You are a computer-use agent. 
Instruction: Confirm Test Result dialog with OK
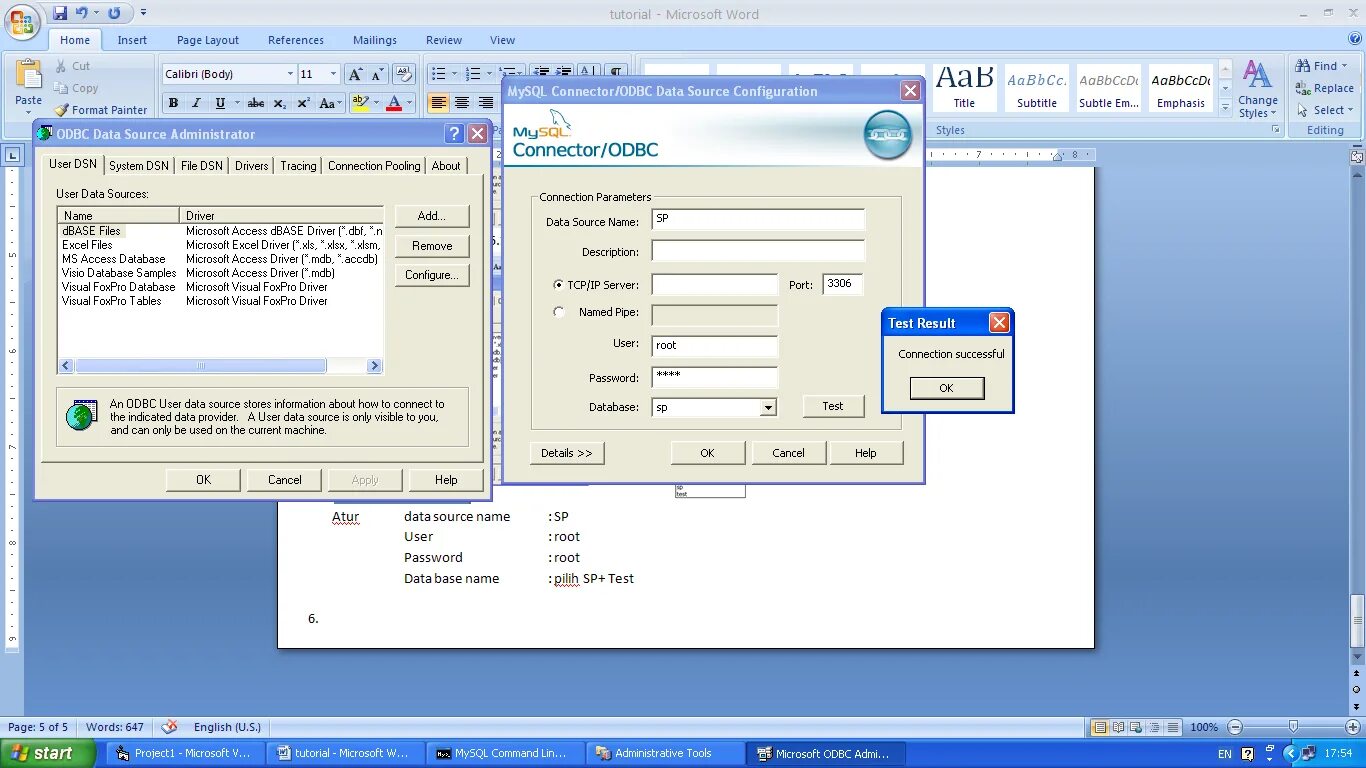pyautogui.click(x=946, y=388)
